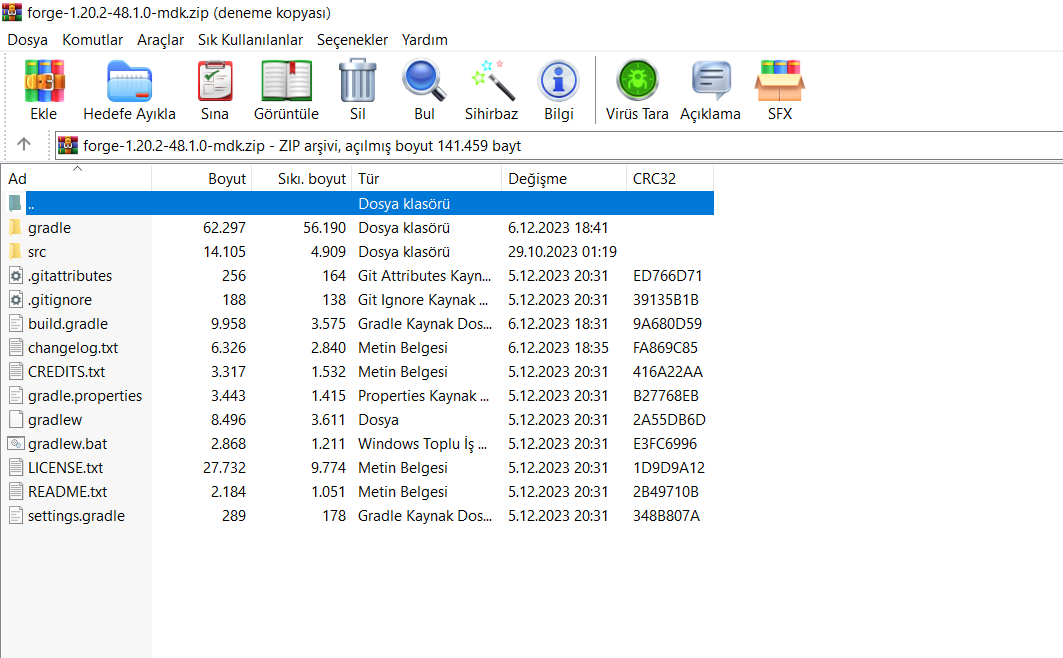Click the size value 14.105 of src
Screen dimensions: 1063x658
pos(224,251)
